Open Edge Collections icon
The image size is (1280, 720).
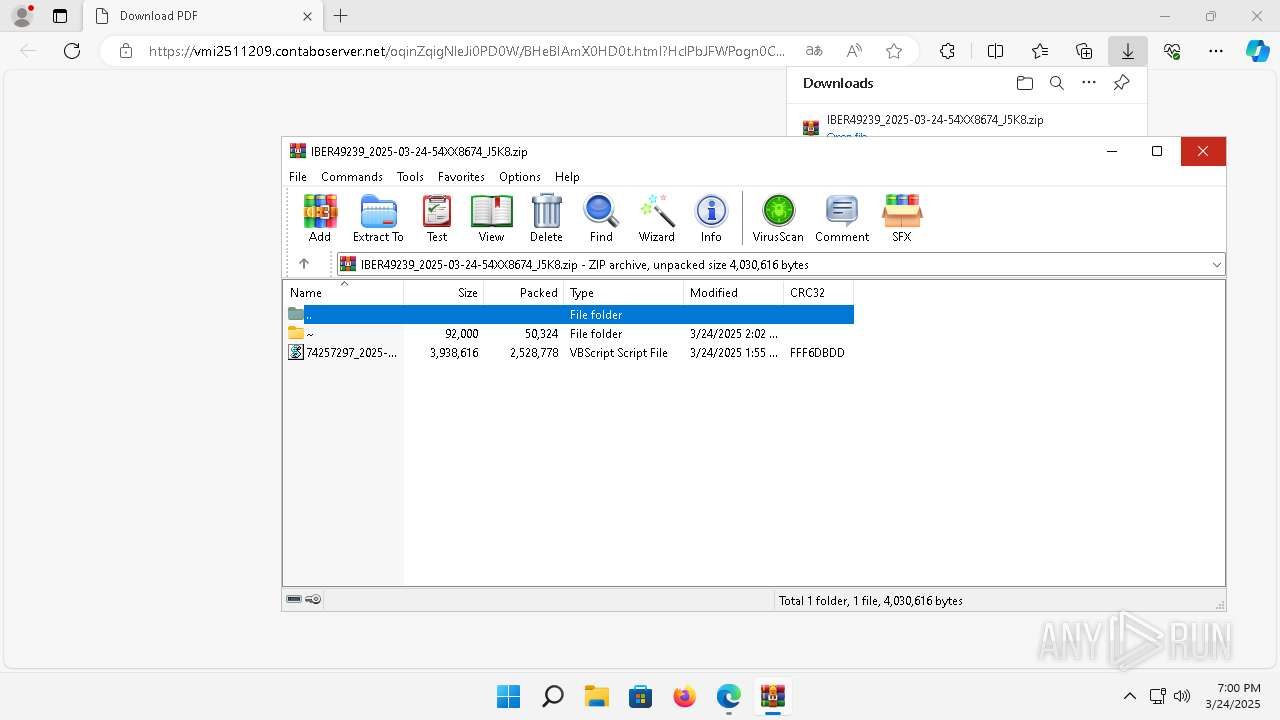tap(1084, 51)
